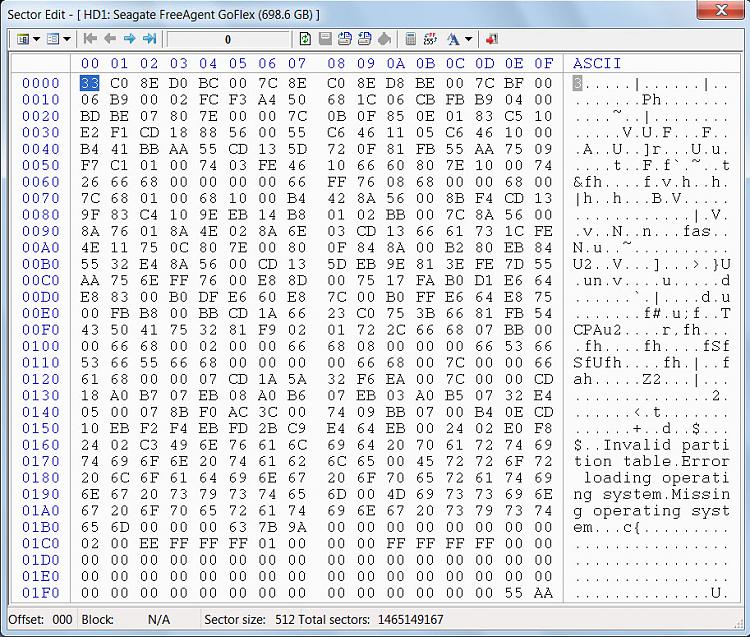Click row offset label 0040
Image resolution: width=750 pixels, height=637 pixels.
click(41, 149)
